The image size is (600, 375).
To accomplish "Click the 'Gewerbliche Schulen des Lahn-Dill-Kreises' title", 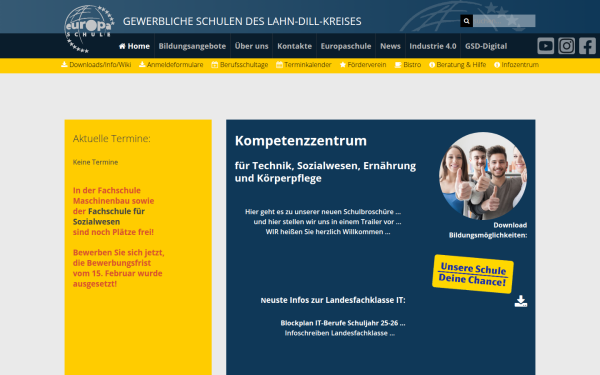I will pos(242,21).
